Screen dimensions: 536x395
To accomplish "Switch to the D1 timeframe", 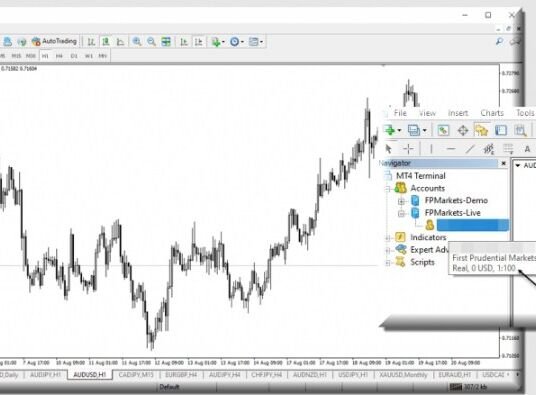I will pyautogui.click(x=74, y=56).
